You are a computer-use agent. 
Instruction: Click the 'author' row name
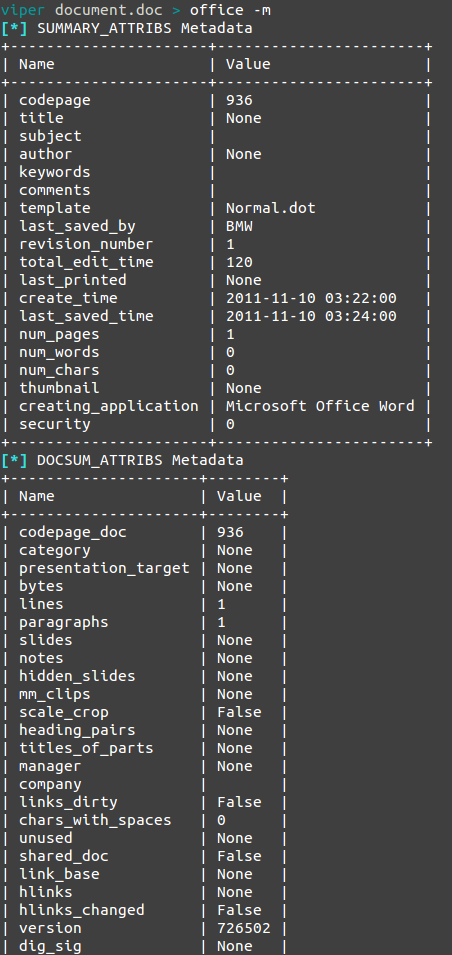(46, 155)
